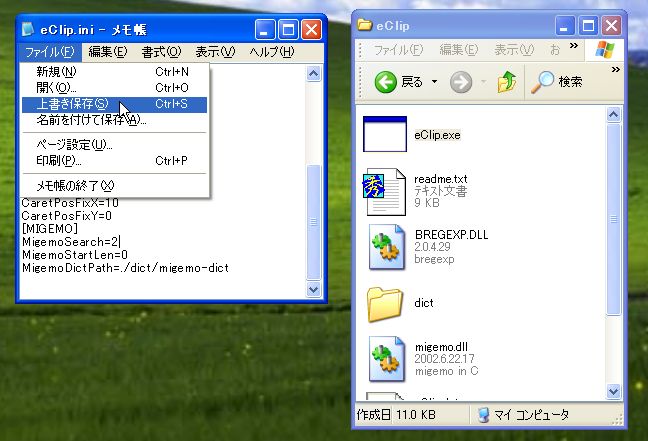Click the dict folder name
648x441 pixels.
pos(424,303)
